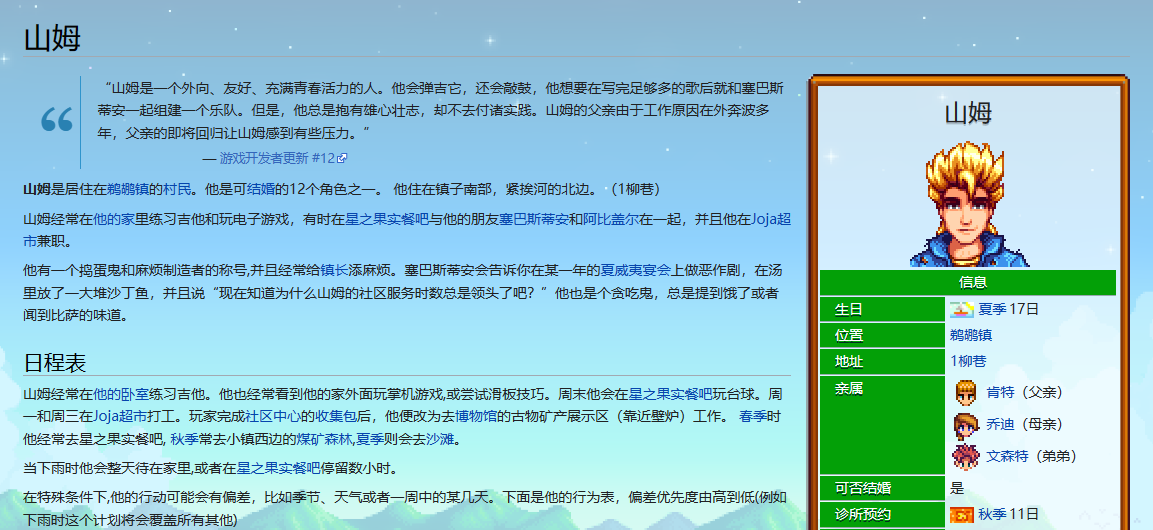Click Jodi's portrait icon next to 乔迪
This screenshot has width=1153, height=530.
(965, 425)
